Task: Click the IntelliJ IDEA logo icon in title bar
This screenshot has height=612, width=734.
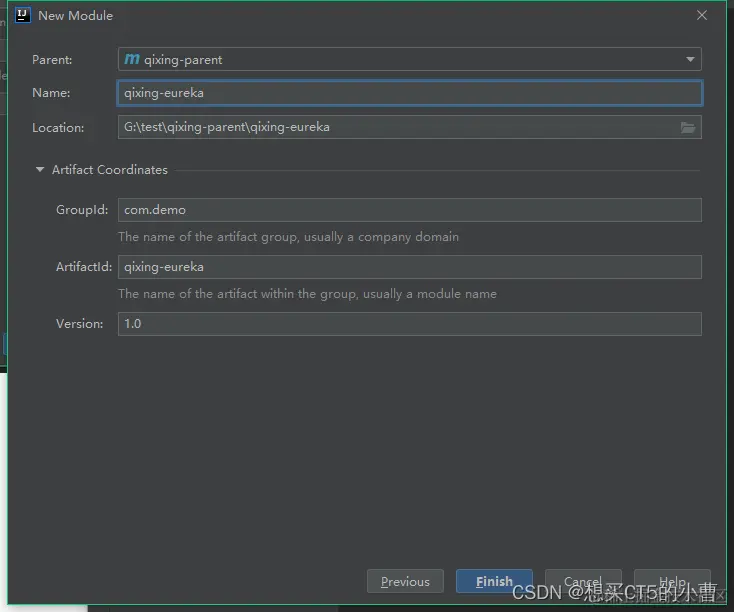Action: 22,15
